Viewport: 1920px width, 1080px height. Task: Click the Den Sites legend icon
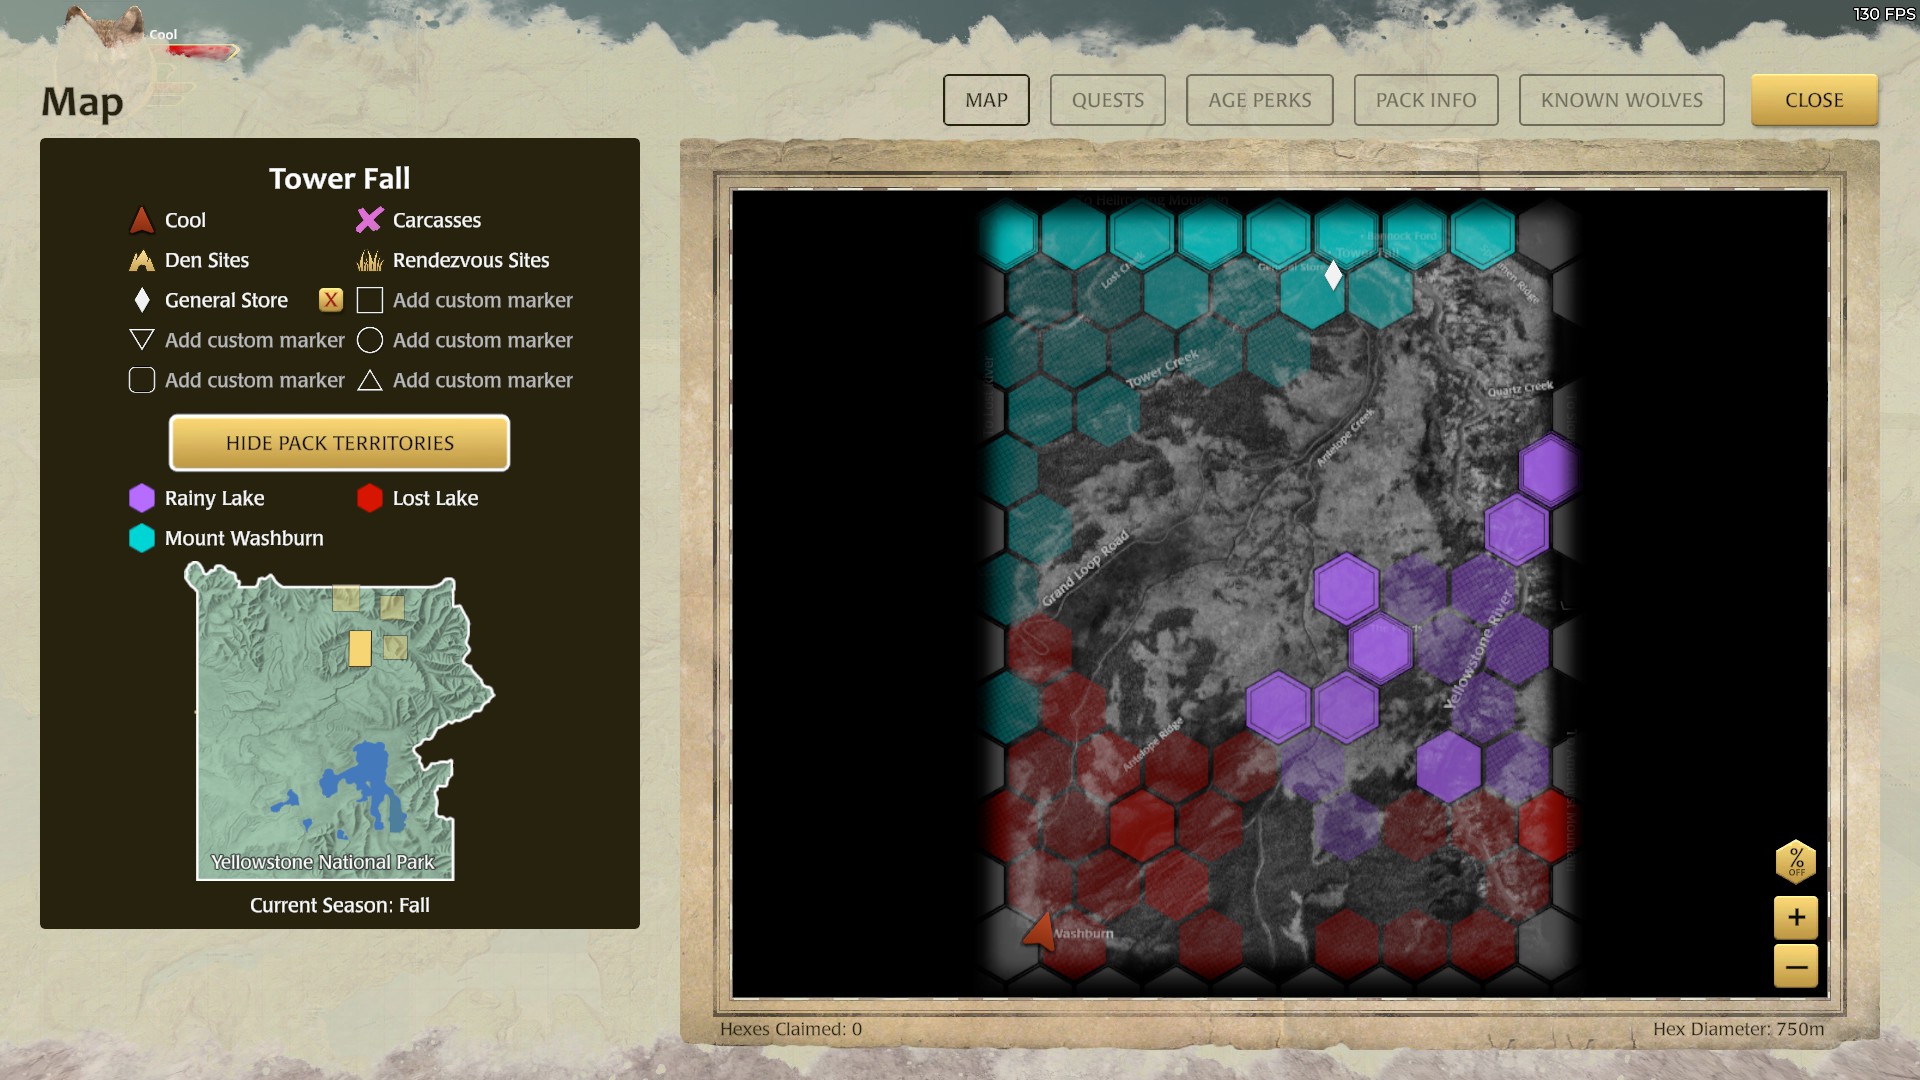point(142,260)
